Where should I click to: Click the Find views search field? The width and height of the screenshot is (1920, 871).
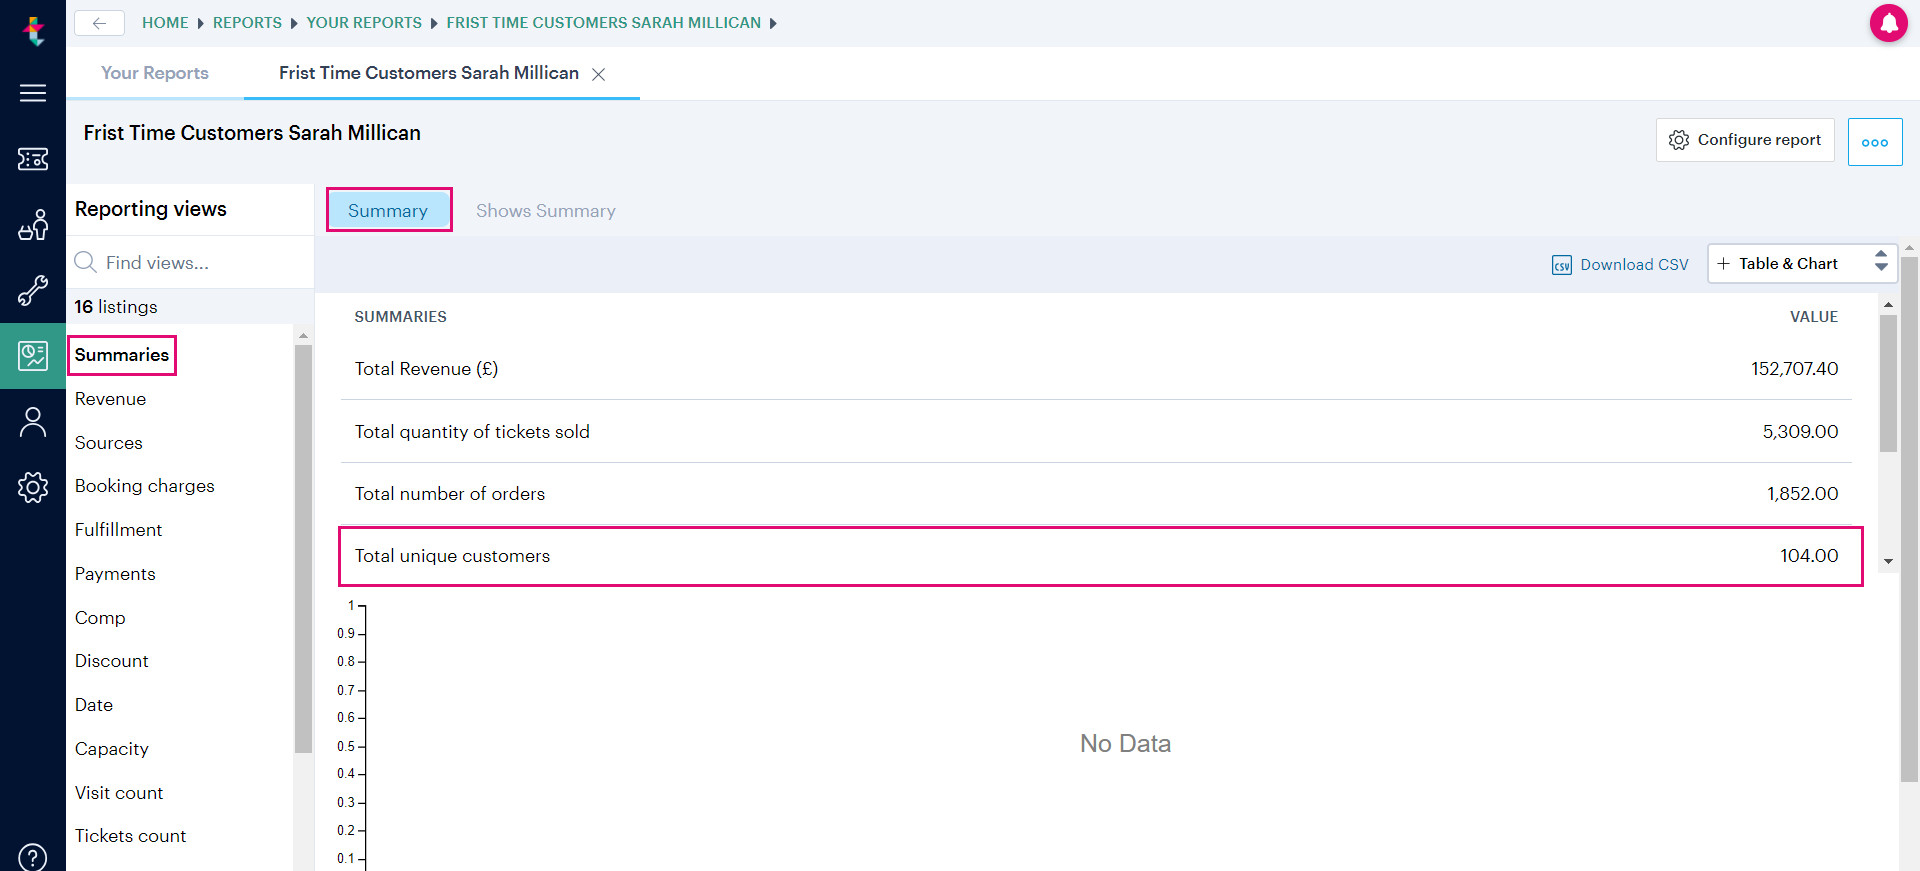190,263
